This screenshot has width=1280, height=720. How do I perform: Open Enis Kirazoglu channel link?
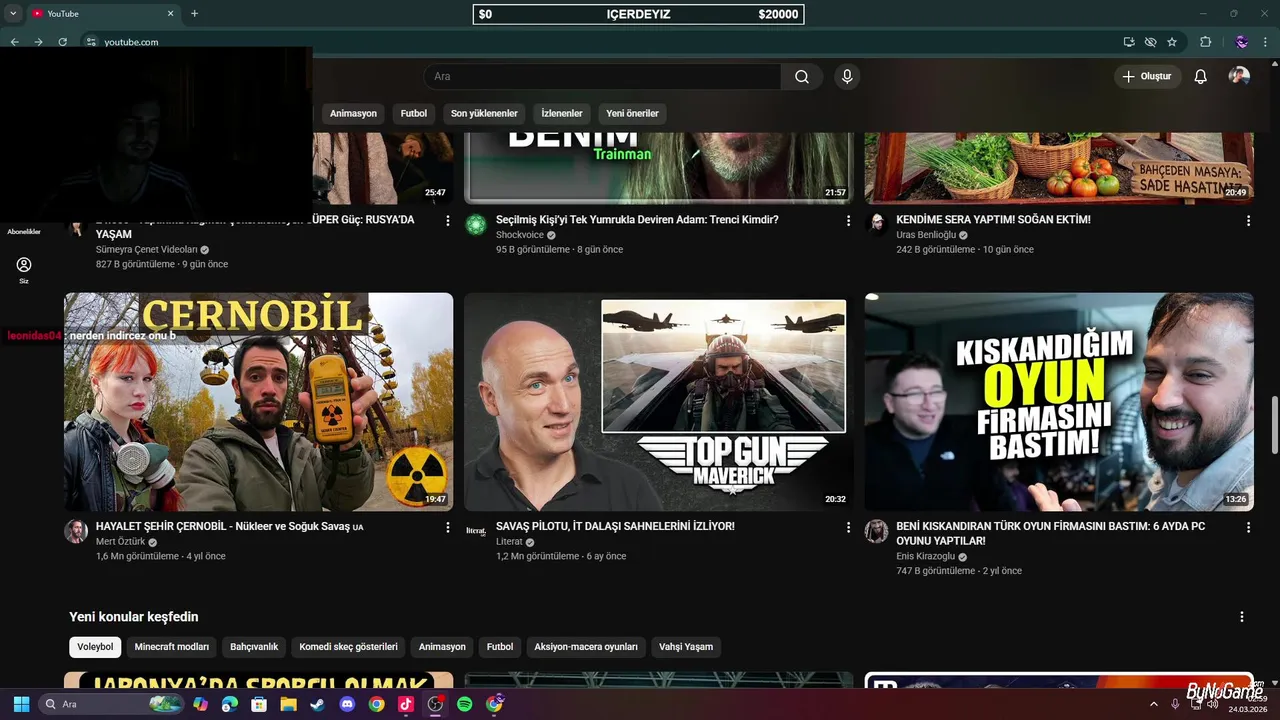[925, 557]
